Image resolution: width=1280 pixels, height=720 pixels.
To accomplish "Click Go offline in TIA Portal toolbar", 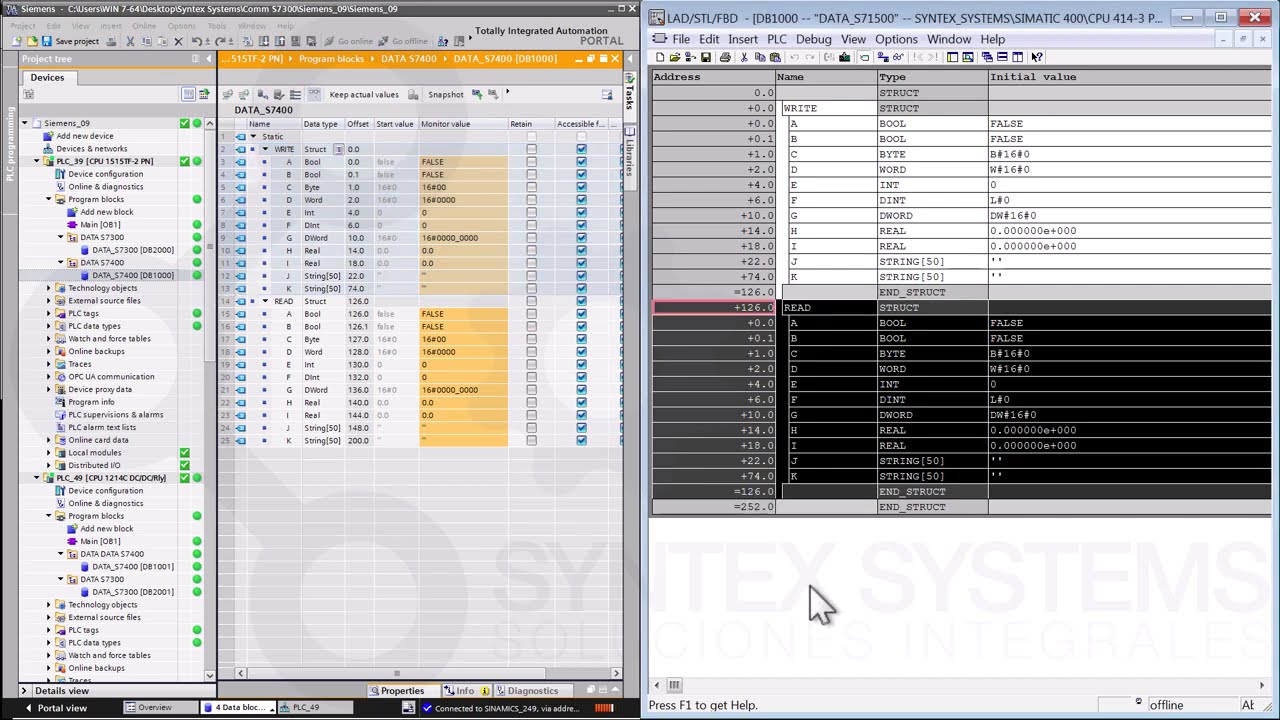I will [x=403, y=41].
